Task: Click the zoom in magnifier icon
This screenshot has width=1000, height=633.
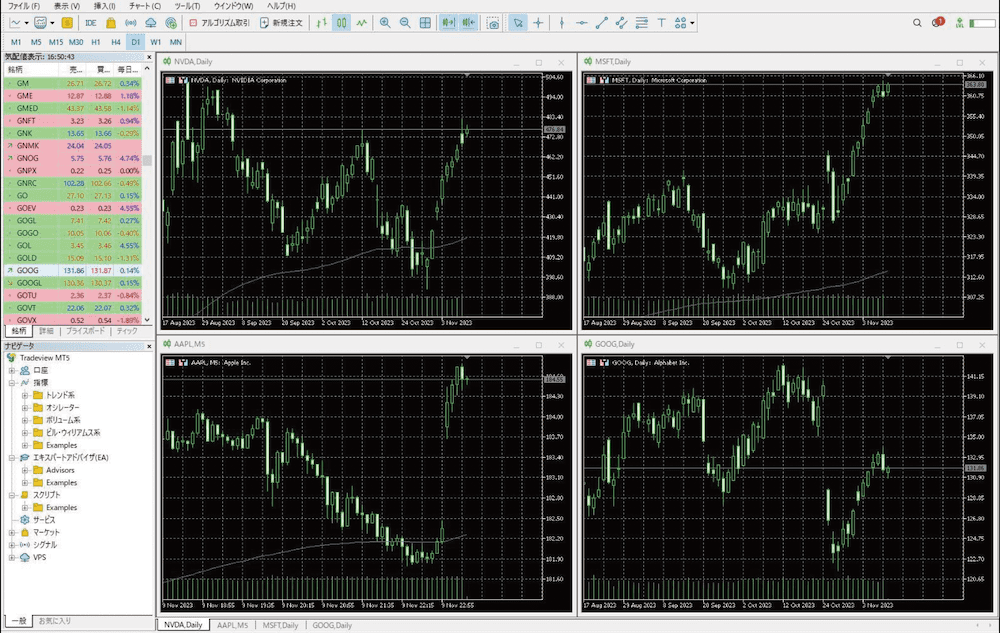Action: pos(385,22)
